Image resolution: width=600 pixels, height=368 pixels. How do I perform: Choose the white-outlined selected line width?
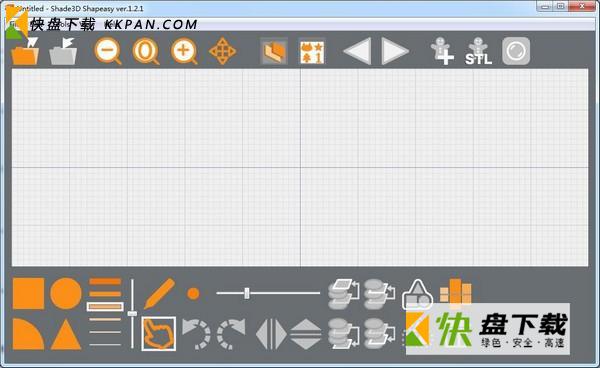105,306
